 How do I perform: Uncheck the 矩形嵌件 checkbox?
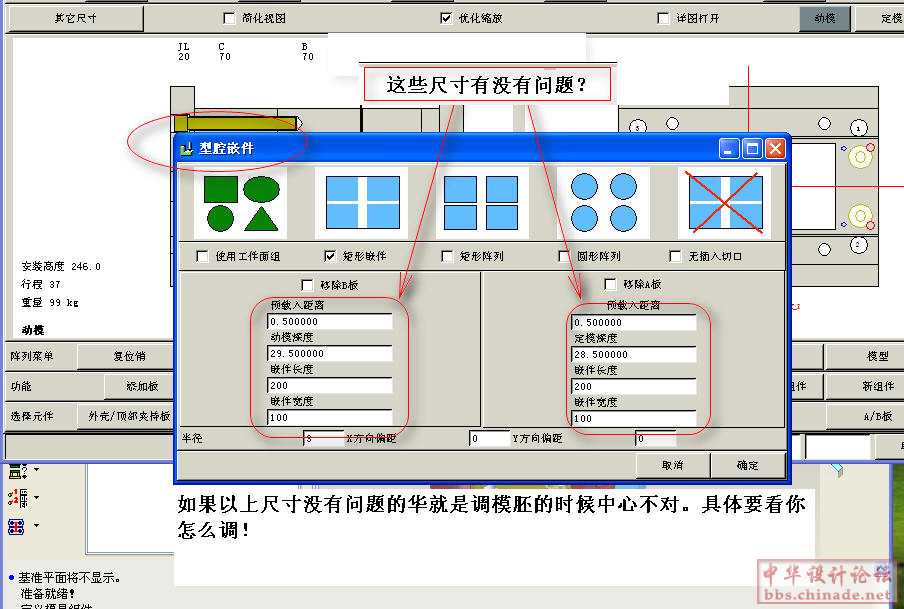point(329,256)
